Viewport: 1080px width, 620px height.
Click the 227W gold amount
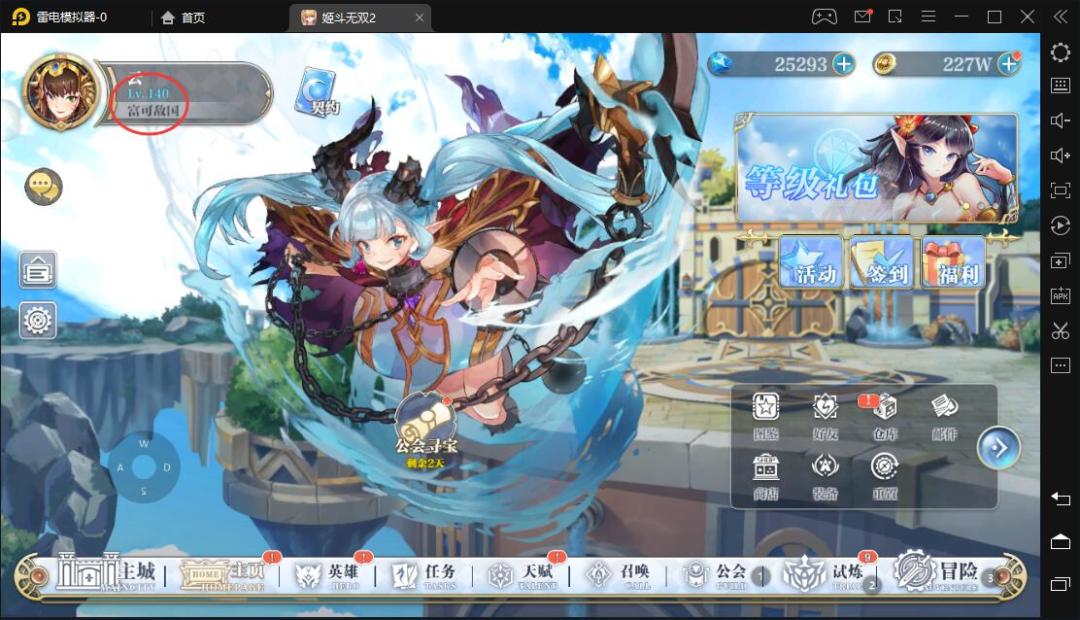[x=967, y=65]
